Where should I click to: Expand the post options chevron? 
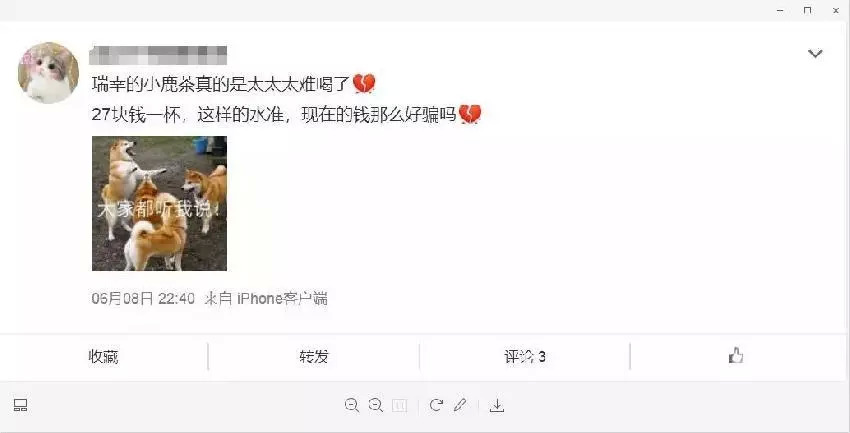point(815,53)
